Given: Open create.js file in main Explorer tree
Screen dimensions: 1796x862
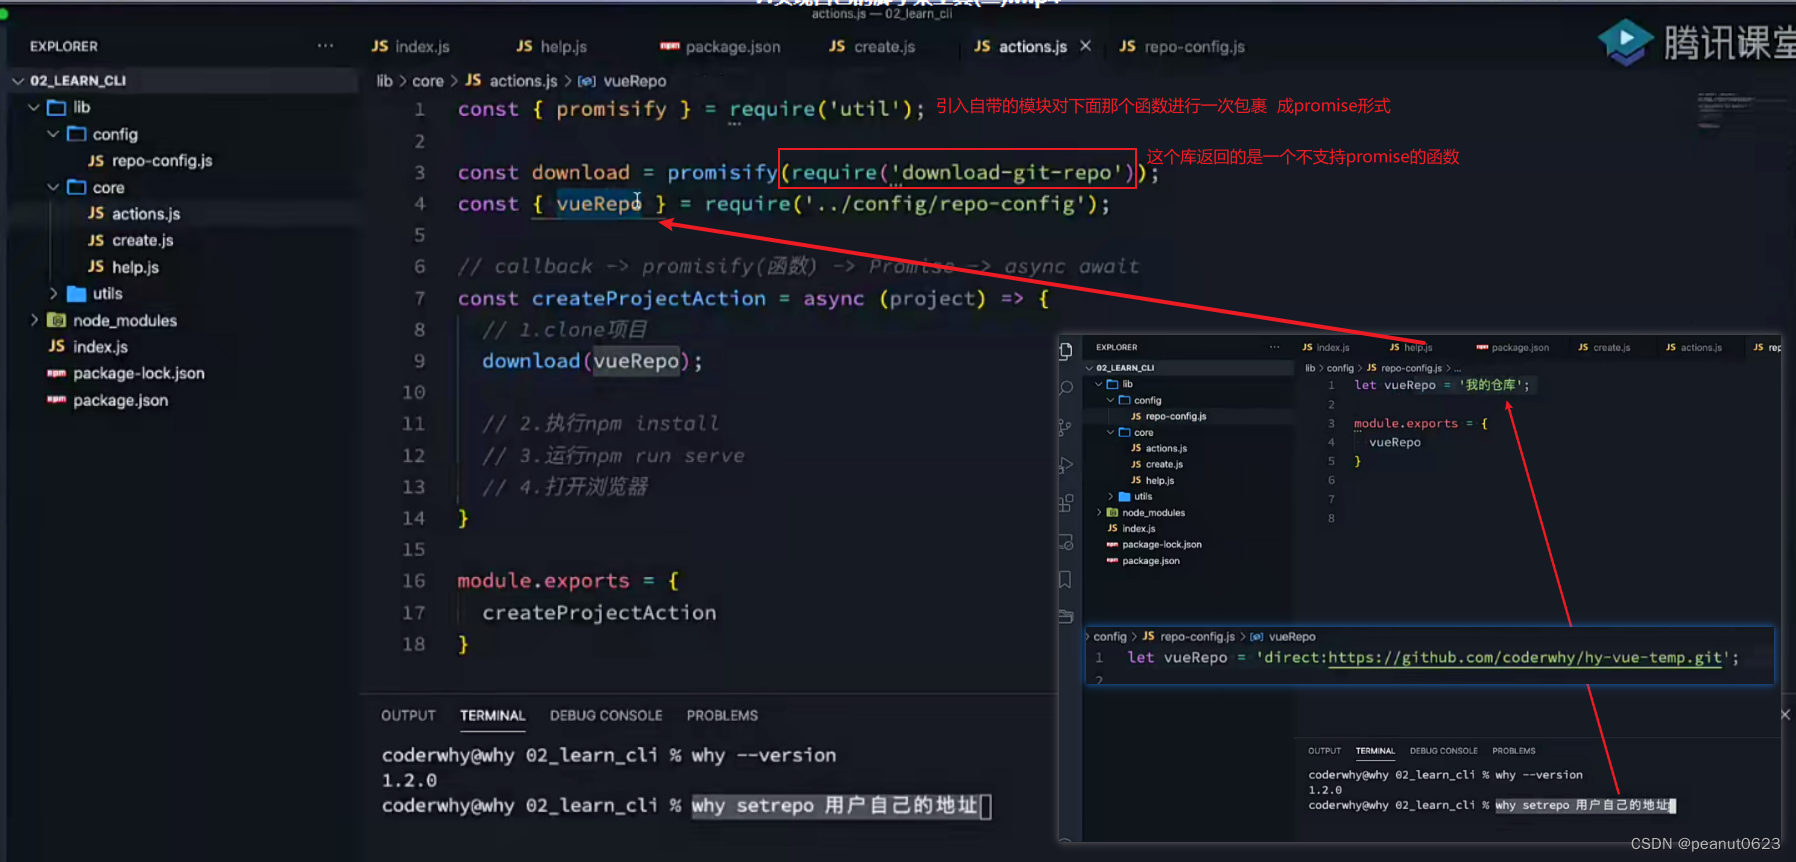Looking at the screenshot, I should coord(142,240).
